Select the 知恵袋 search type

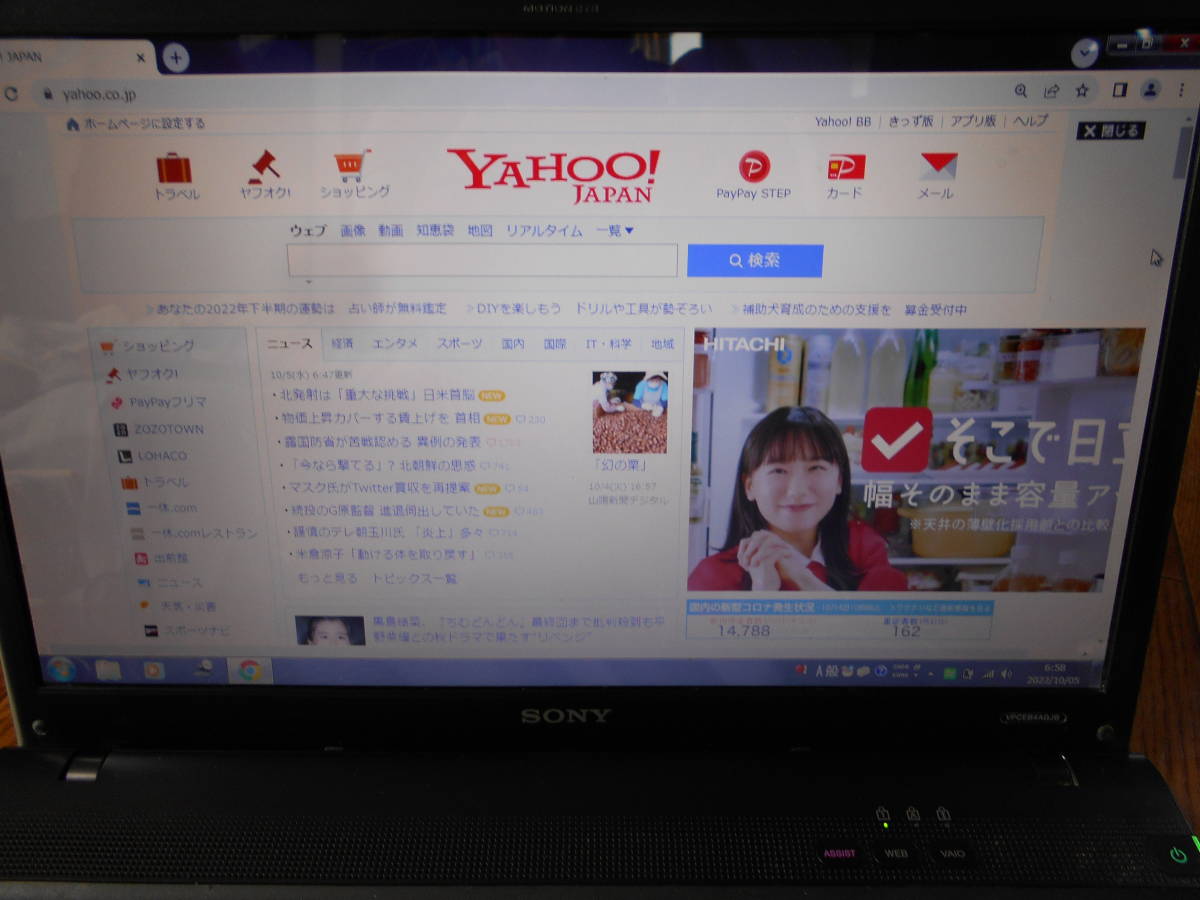tap(435, 231)
